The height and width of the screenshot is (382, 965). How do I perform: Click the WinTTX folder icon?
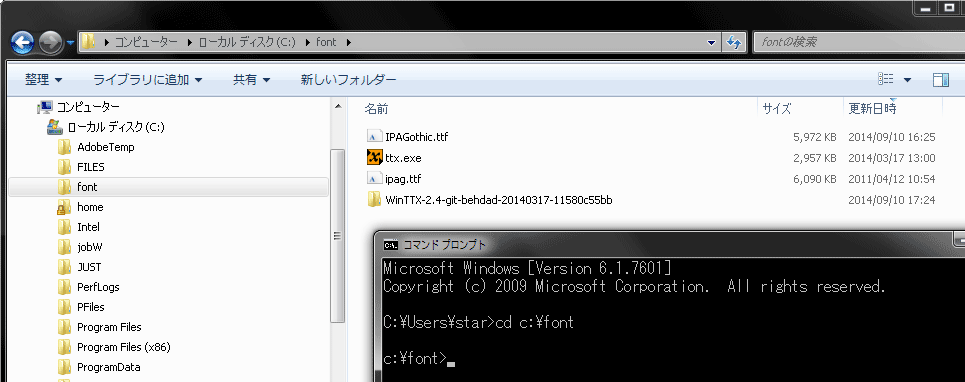click(375, 199)
